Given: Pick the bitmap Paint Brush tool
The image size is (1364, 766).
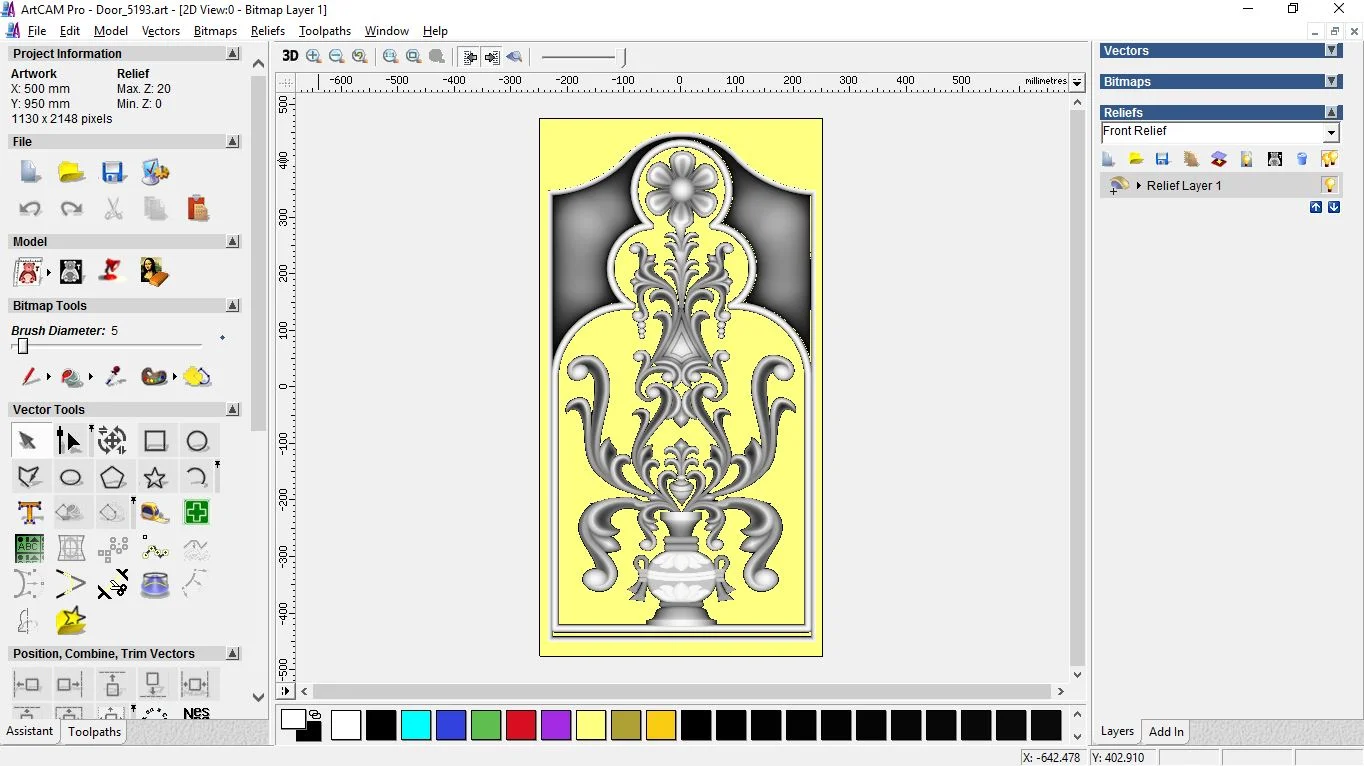Looking at the screenshot, I should (x=30, y=377).
